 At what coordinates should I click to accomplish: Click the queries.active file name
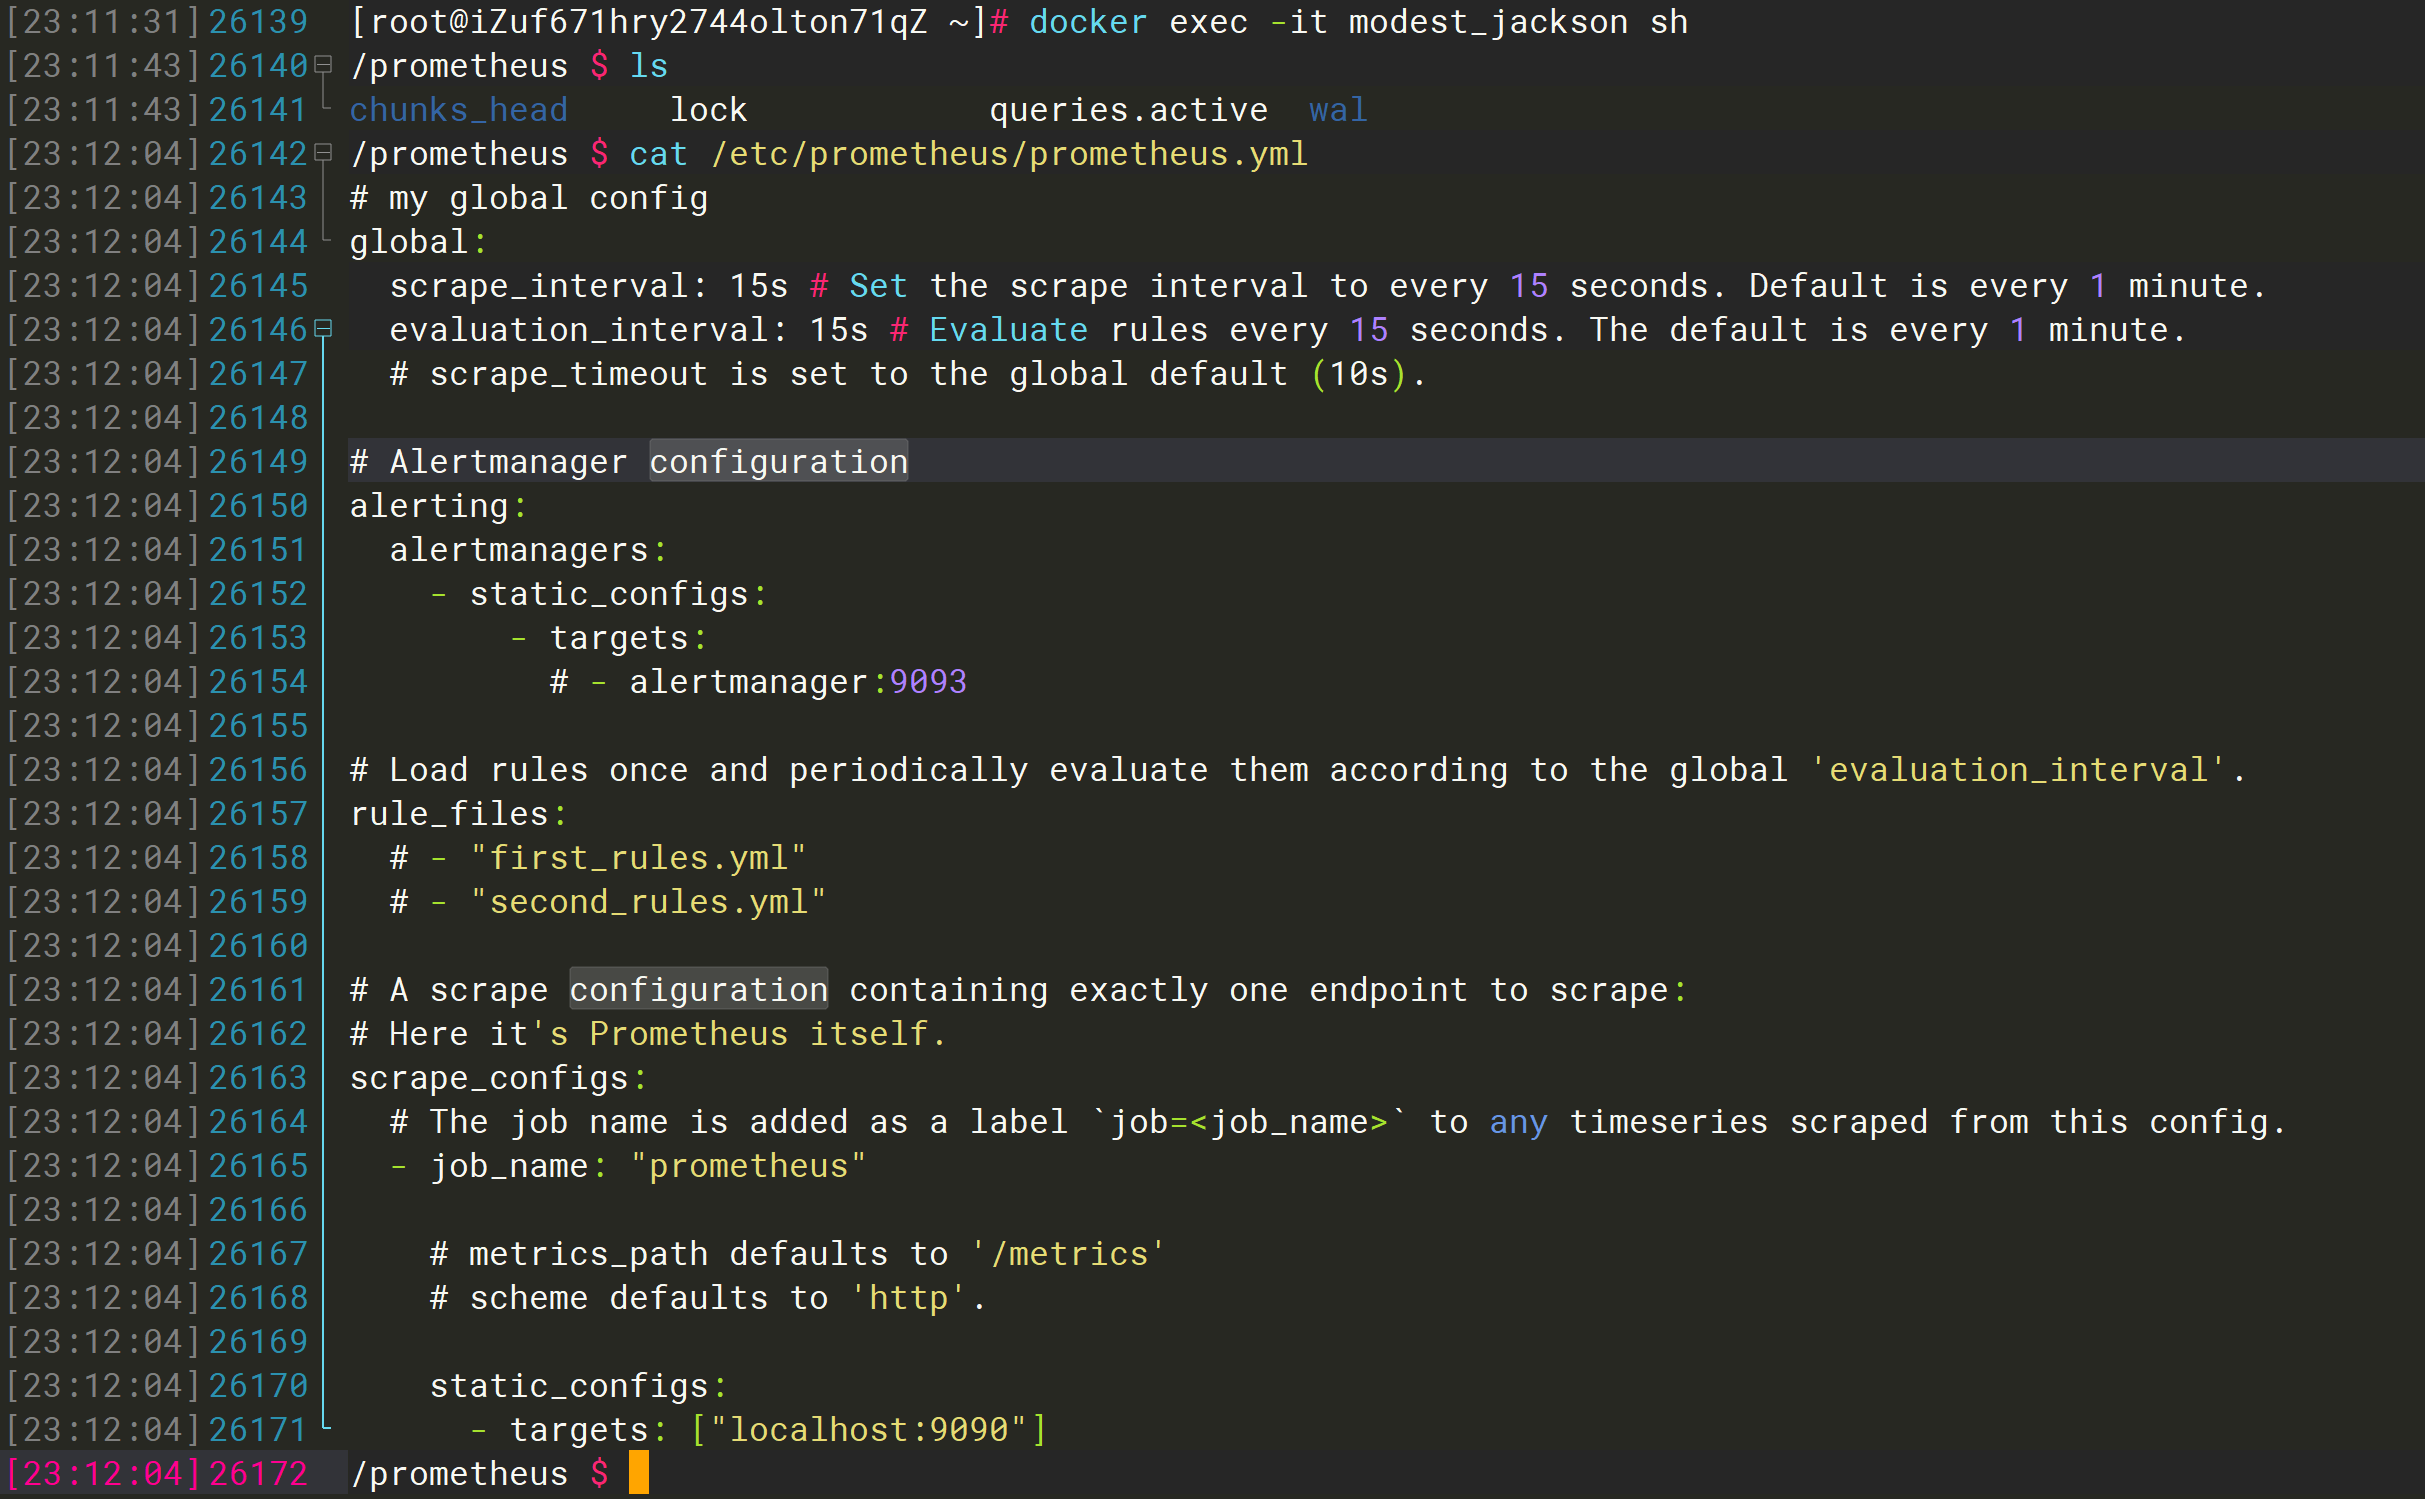[x=1128, y=109]
